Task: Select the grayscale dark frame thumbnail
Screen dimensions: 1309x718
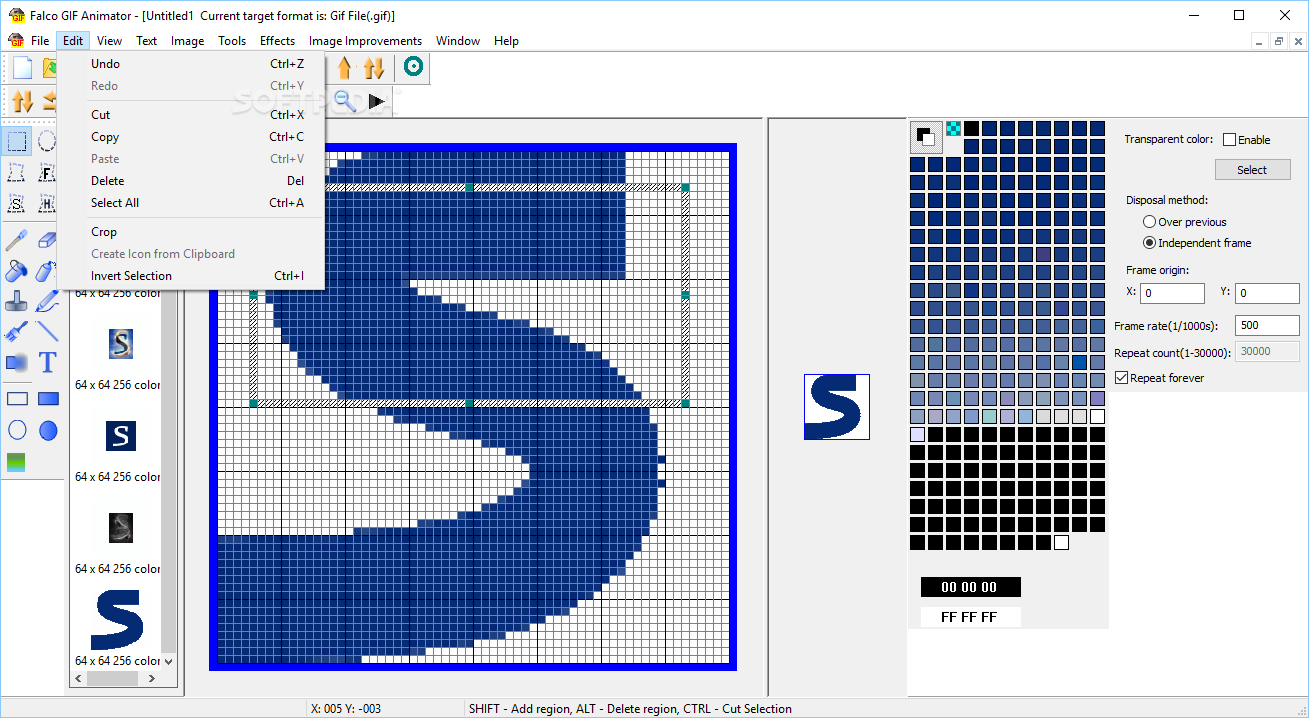Action: 120,528
